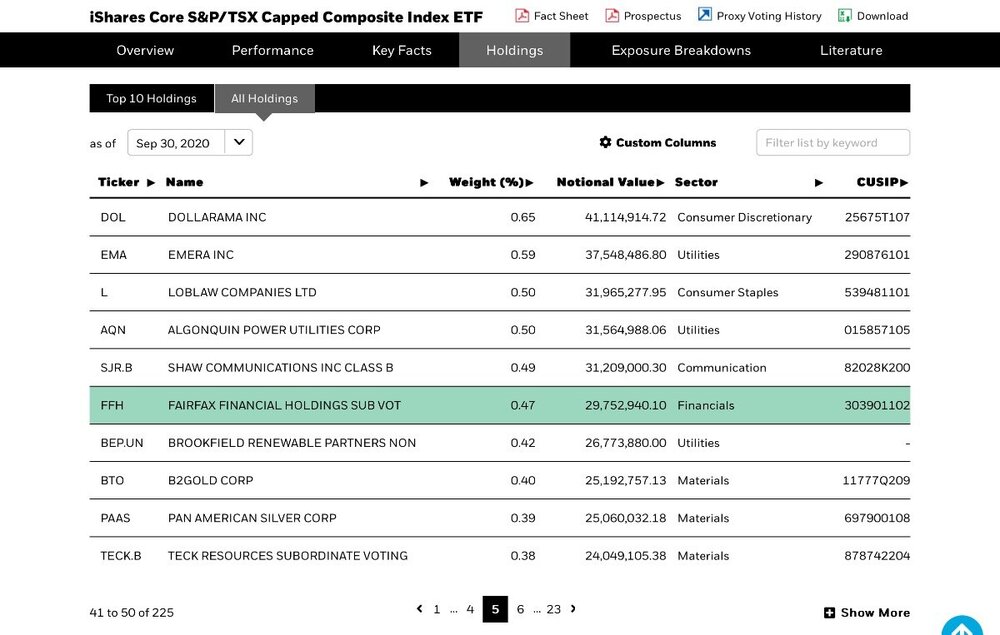Open the Prospectus PDF icon

(612, 15)
